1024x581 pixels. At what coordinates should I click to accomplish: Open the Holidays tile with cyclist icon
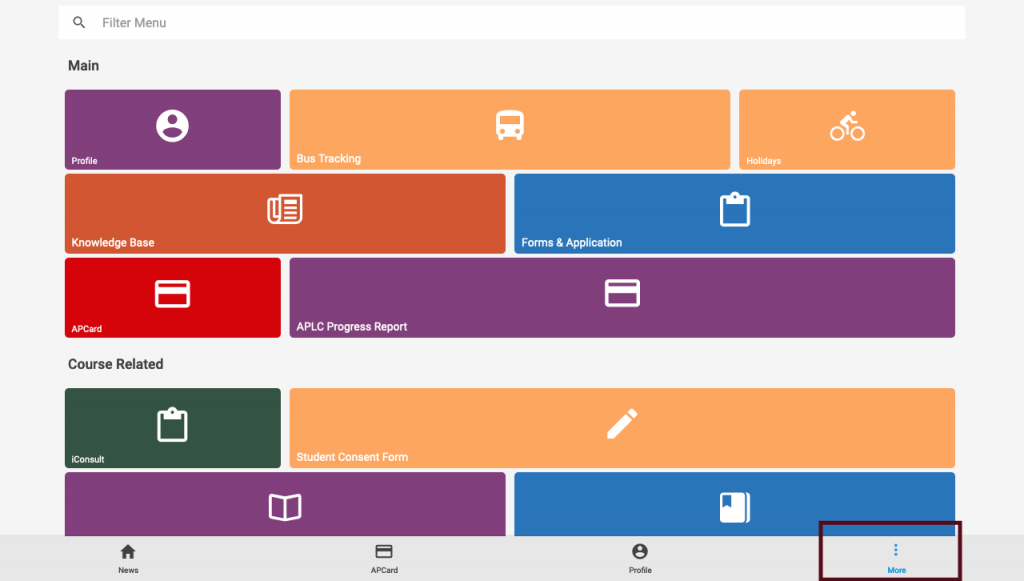846,130
